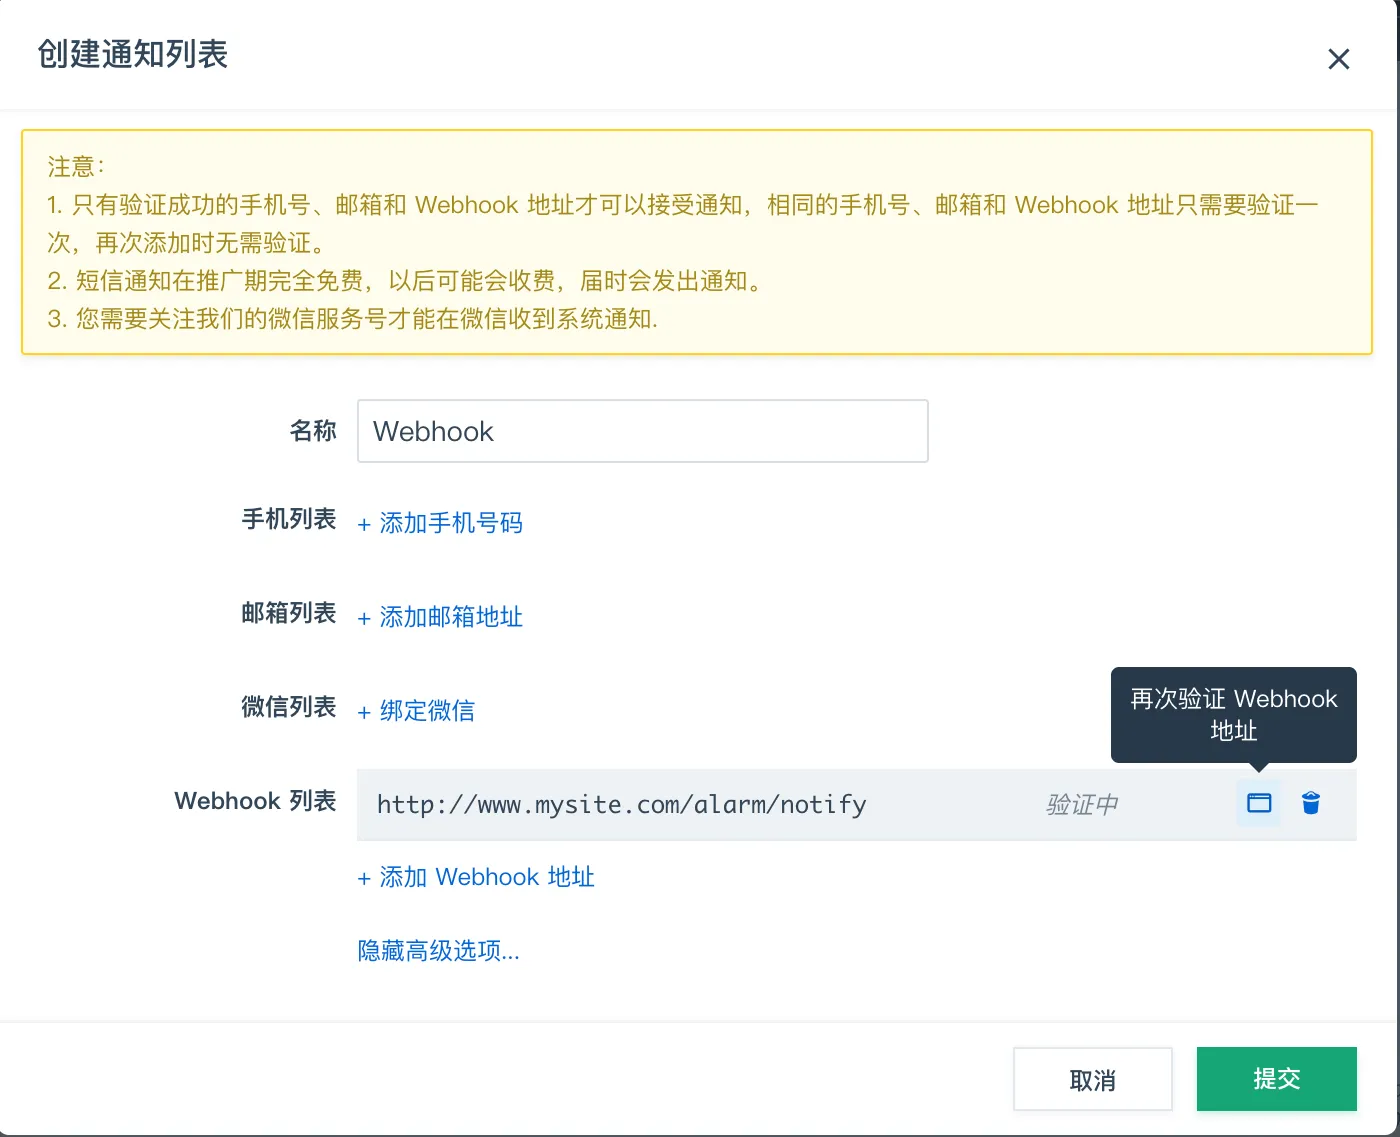This screenshot has width=1400, height=1137.
Task: Click the 邮箱列表 label
Action: pos(289,613)
